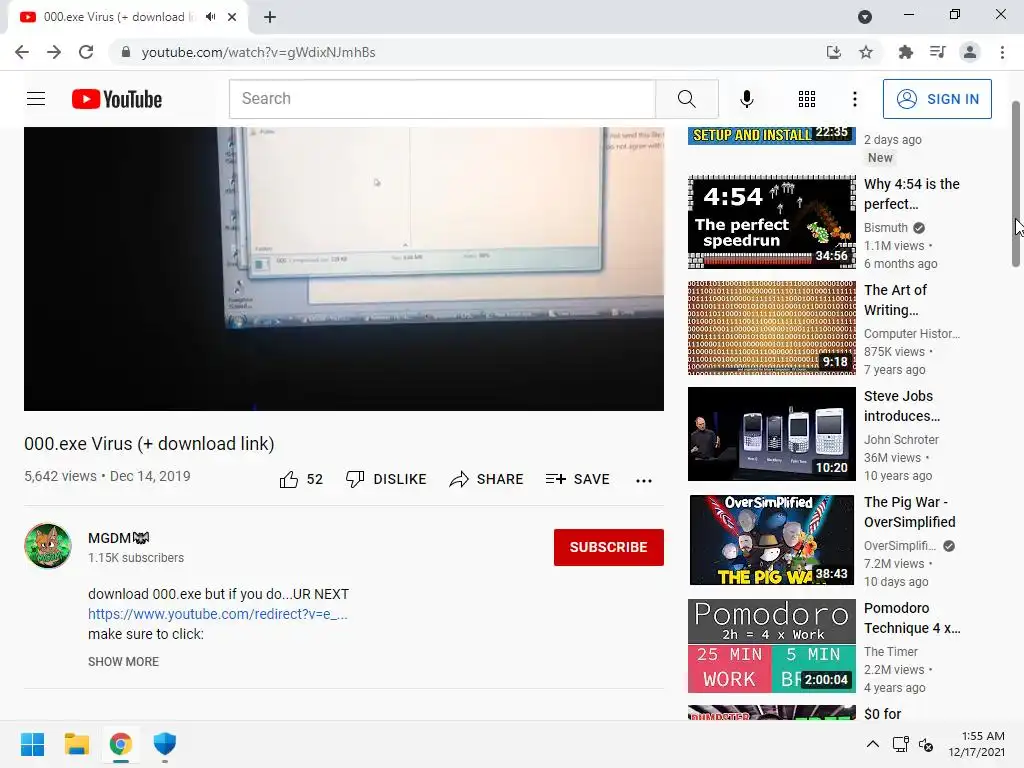Expand description with SHOW MORE
The image size is (1024, 768).
(123, 662)
